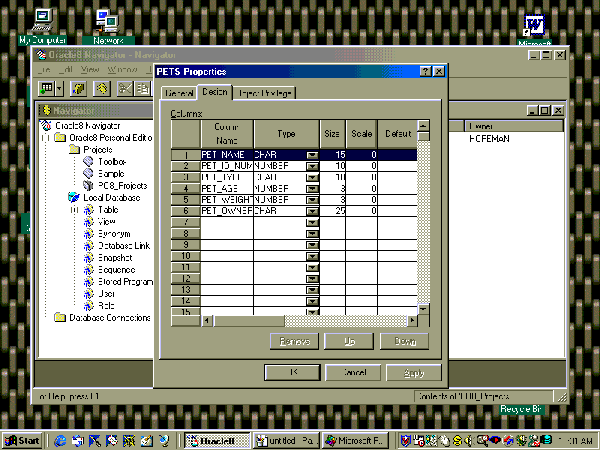Screen dimensions: 600x450
Task: Click the new object toolbar icon
Action: 47,89
